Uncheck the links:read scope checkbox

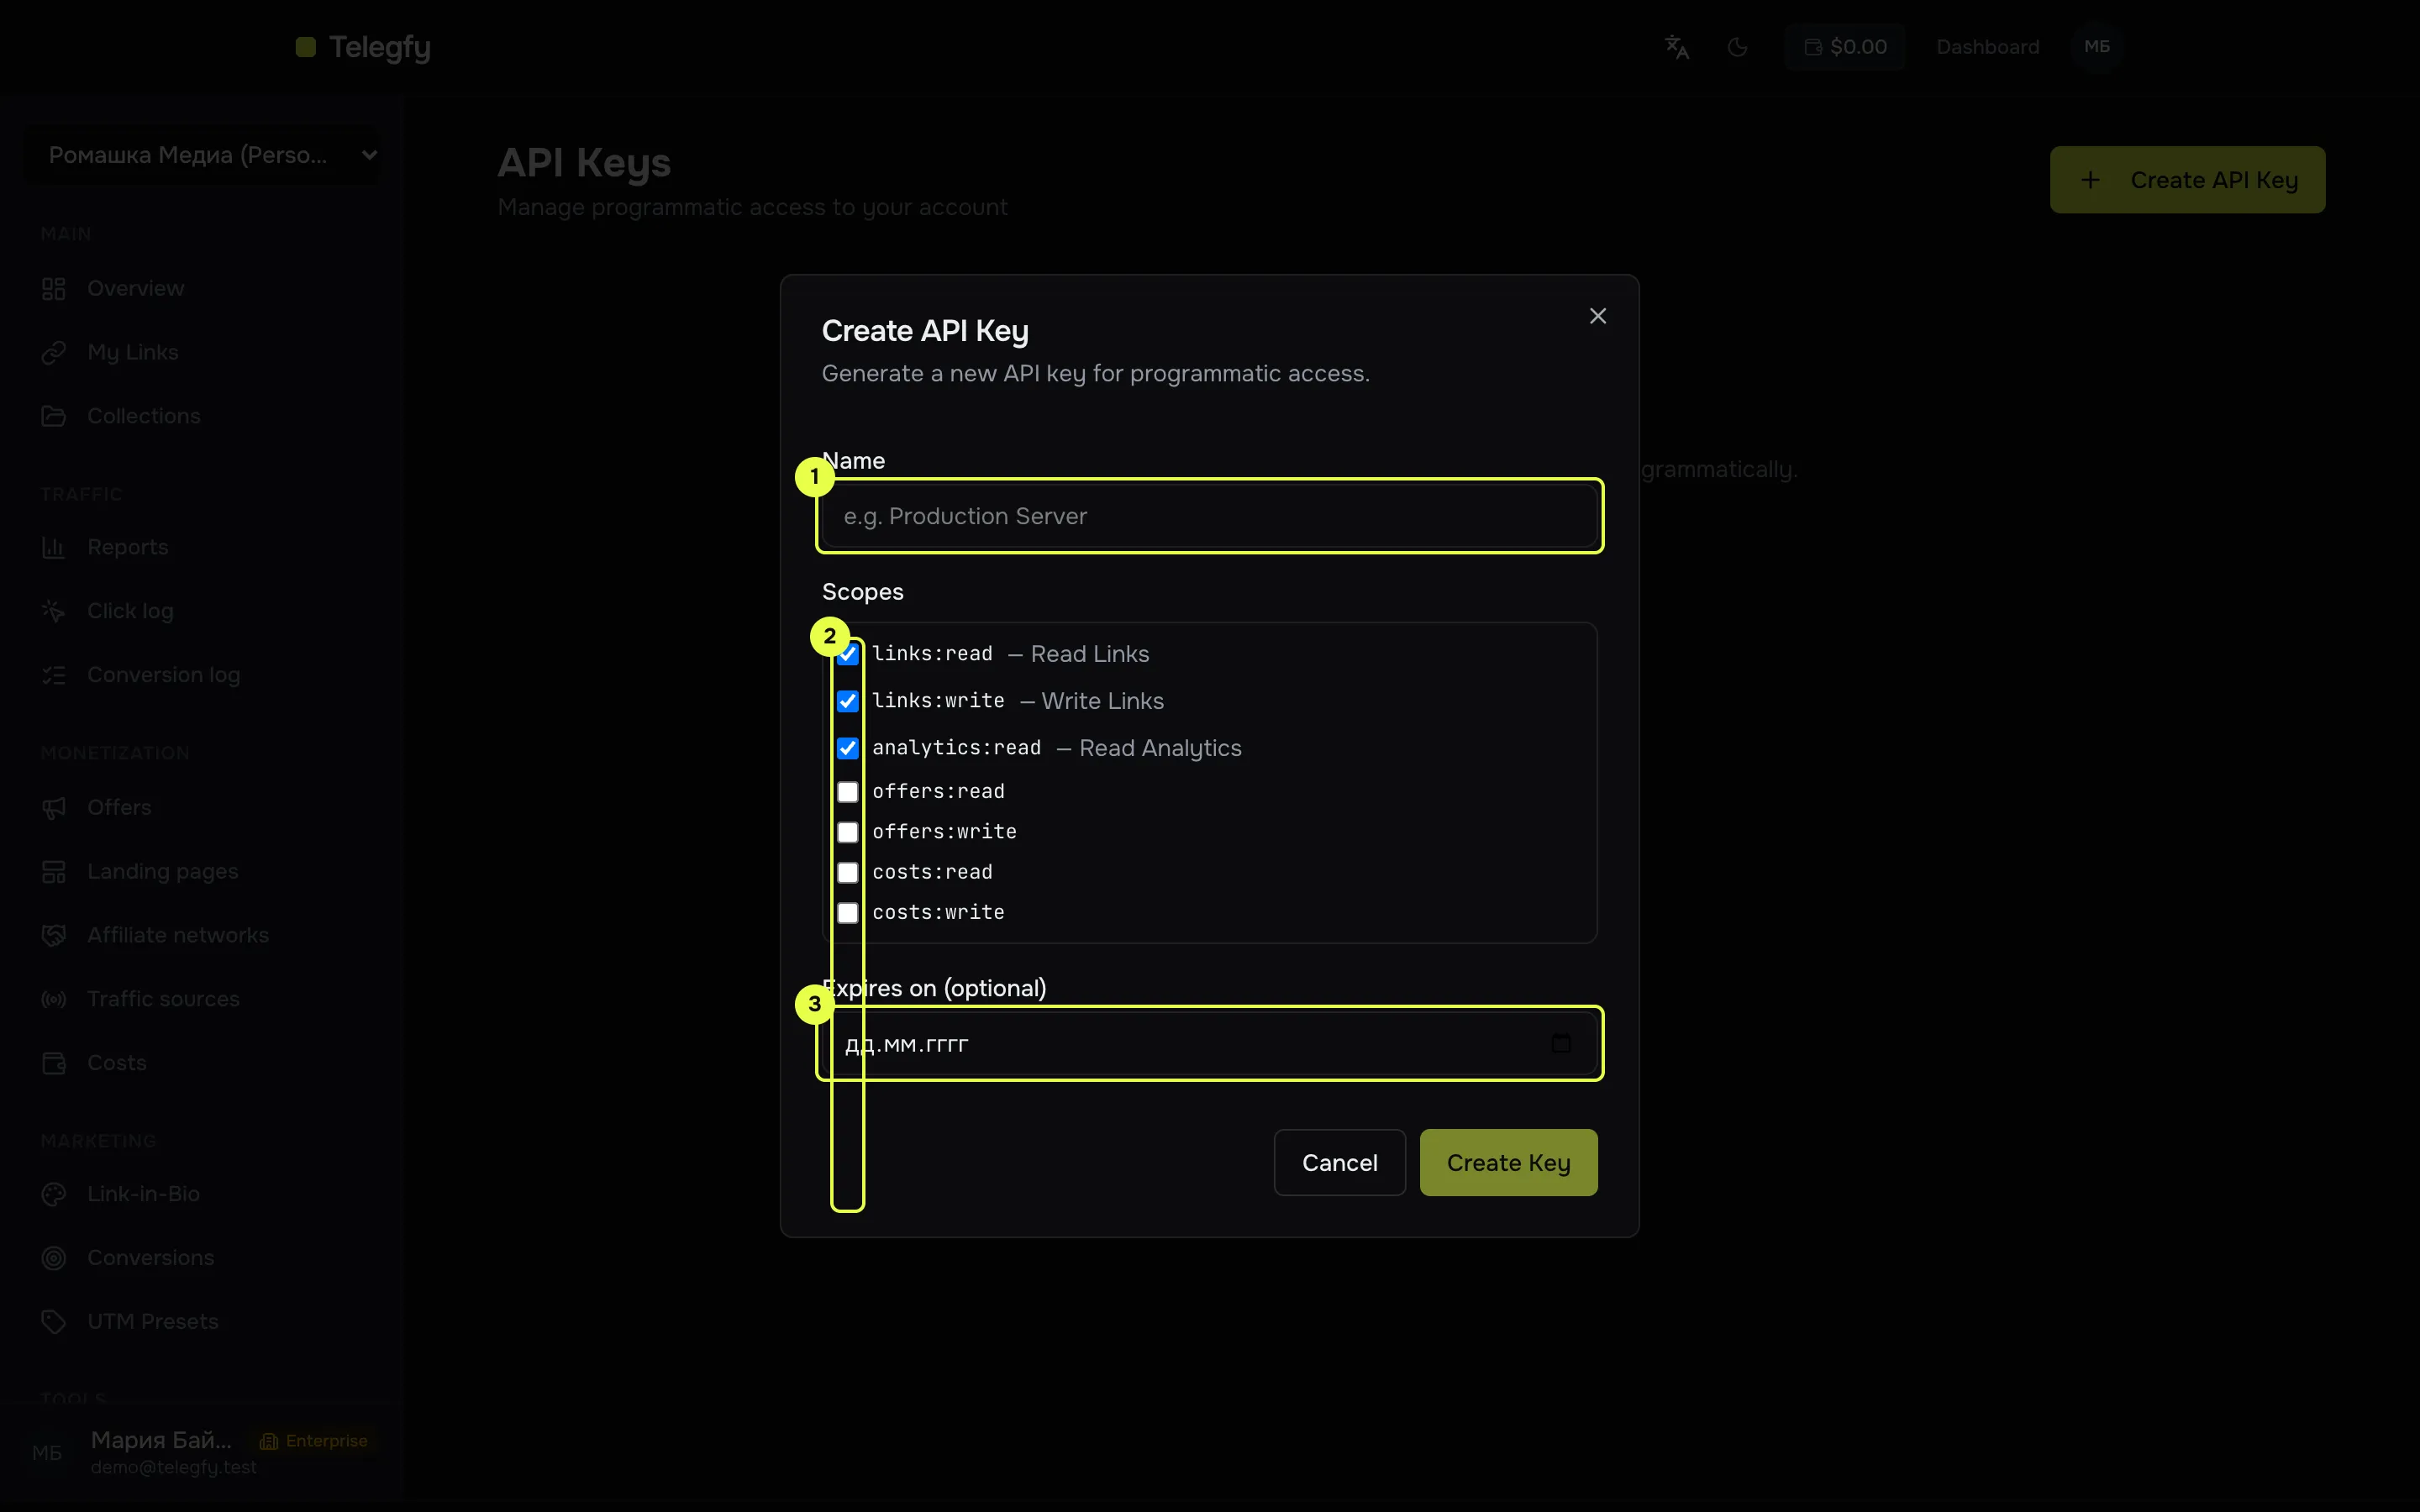[x=848, y=654]
